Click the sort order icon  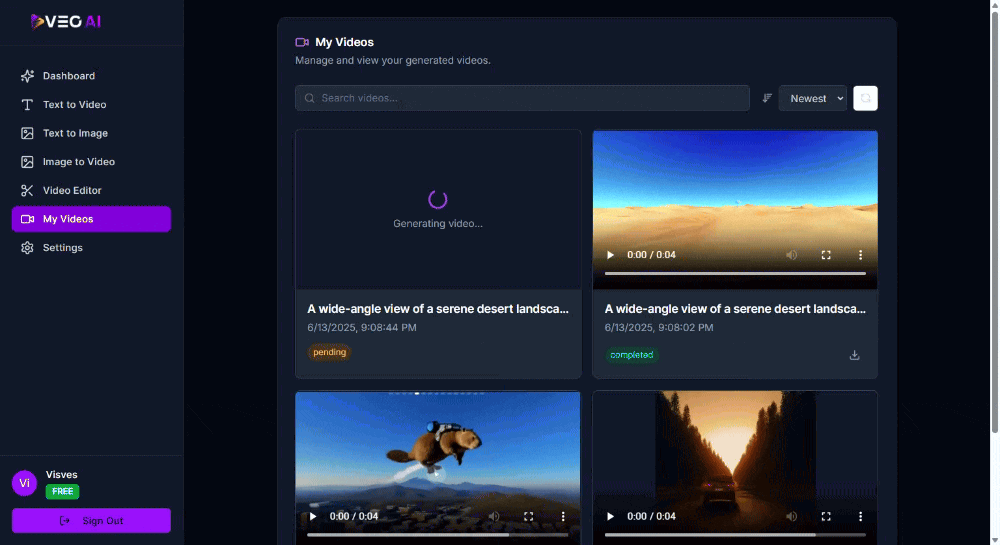click(767, 98)
